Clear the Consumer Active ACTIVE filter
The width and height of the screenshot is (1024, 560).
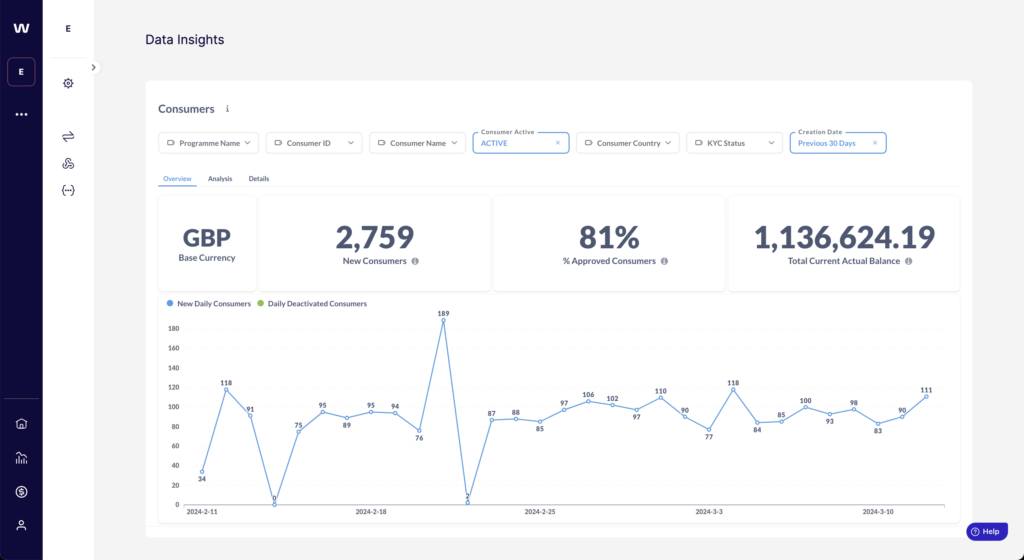[x=558, y=143]
